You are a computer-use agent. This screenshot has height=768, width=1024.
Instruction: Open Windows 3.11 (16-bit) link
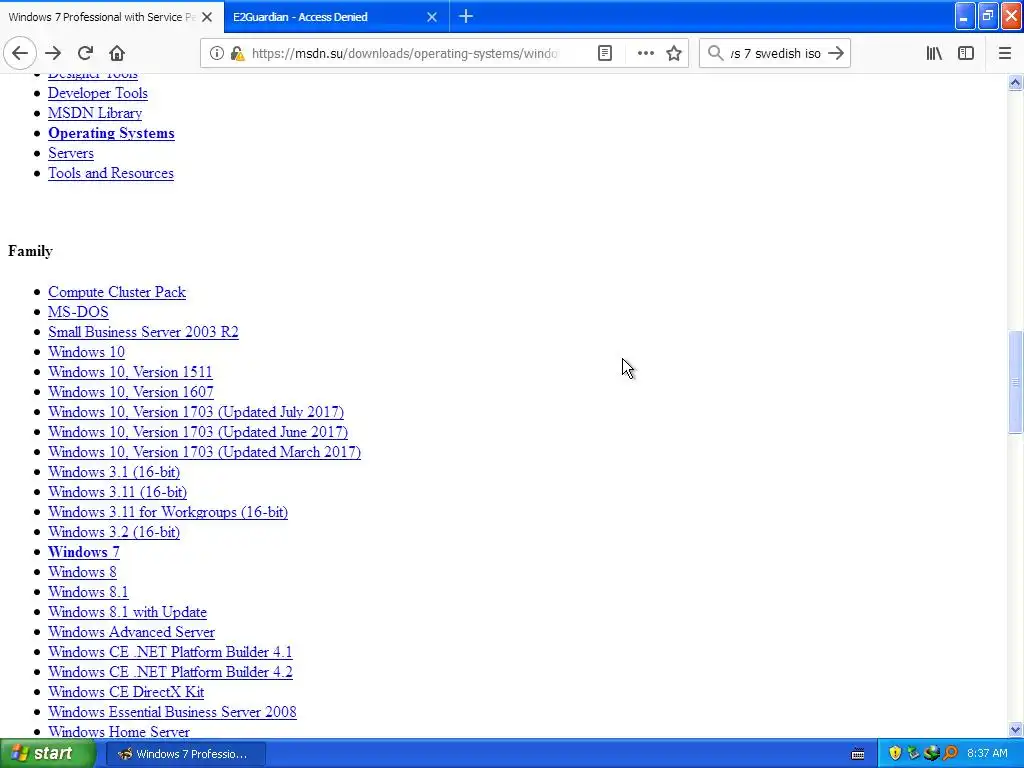coord(118,492)
